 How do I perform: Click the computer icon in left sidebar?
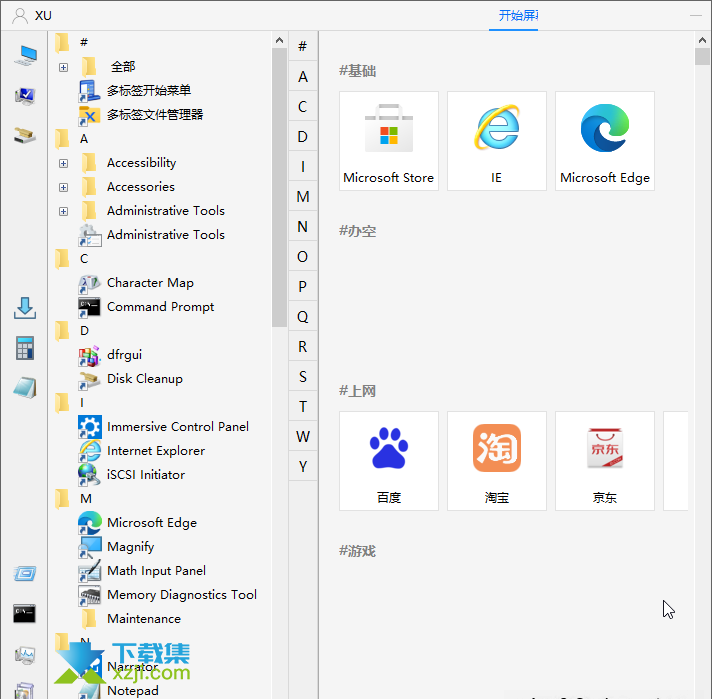point(25,56)
